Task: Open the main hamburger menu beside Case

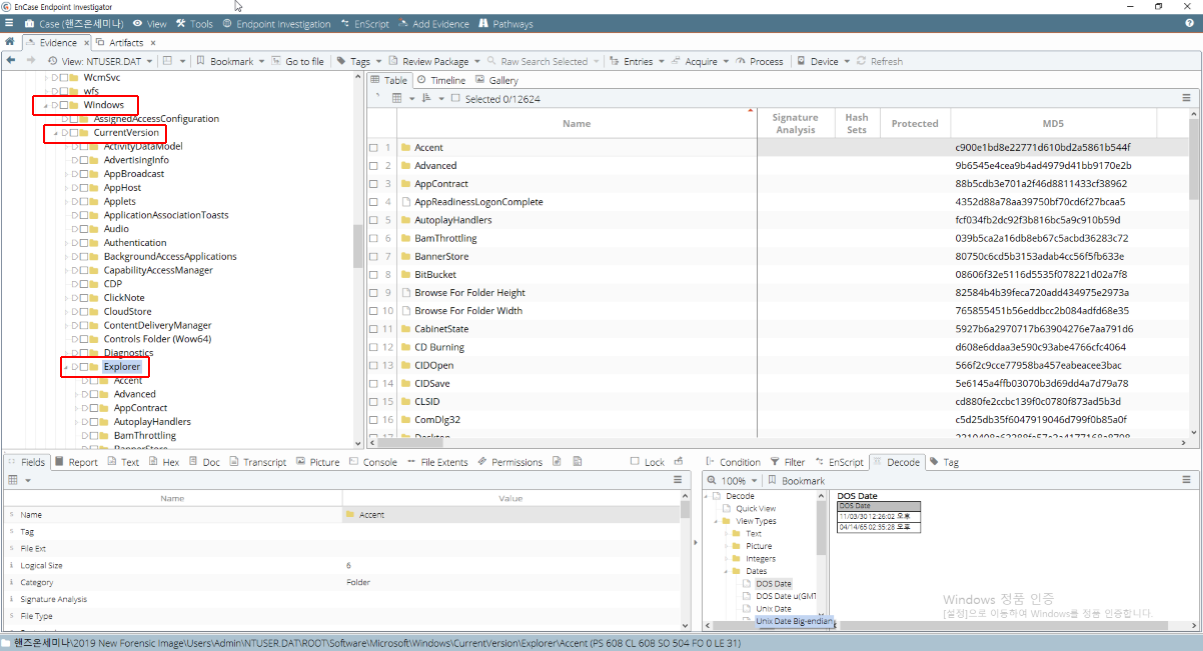Action: [8, 23]
